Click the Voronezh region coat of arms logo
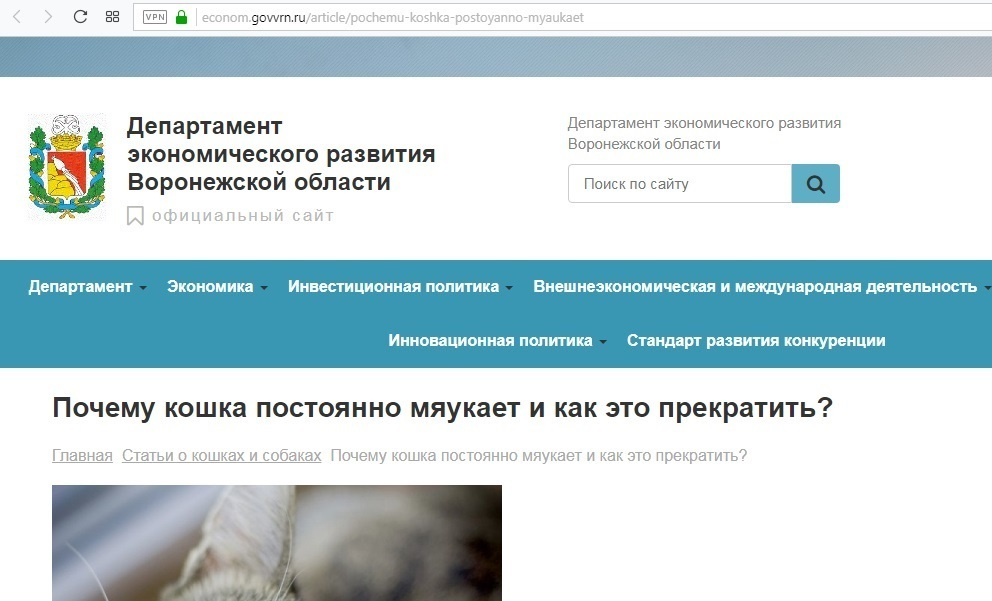The width and height of the screenshot is (992, 601). click(66, 167)
